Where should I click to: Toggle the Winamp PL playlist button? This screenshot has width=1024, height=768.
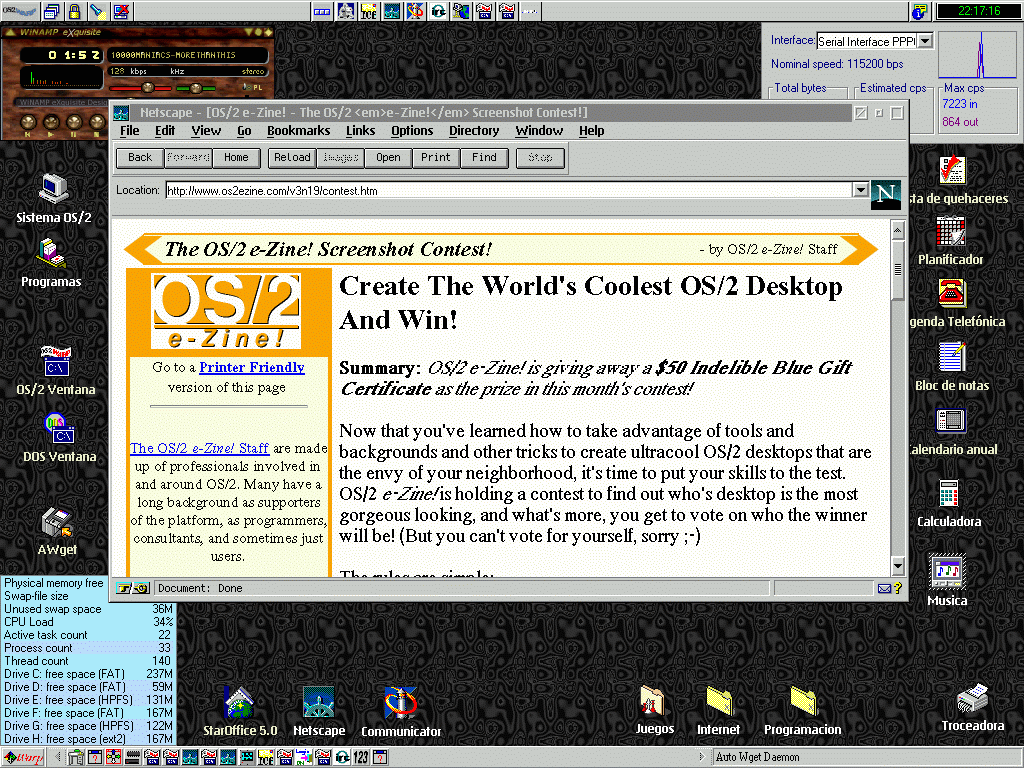[253, 87]
